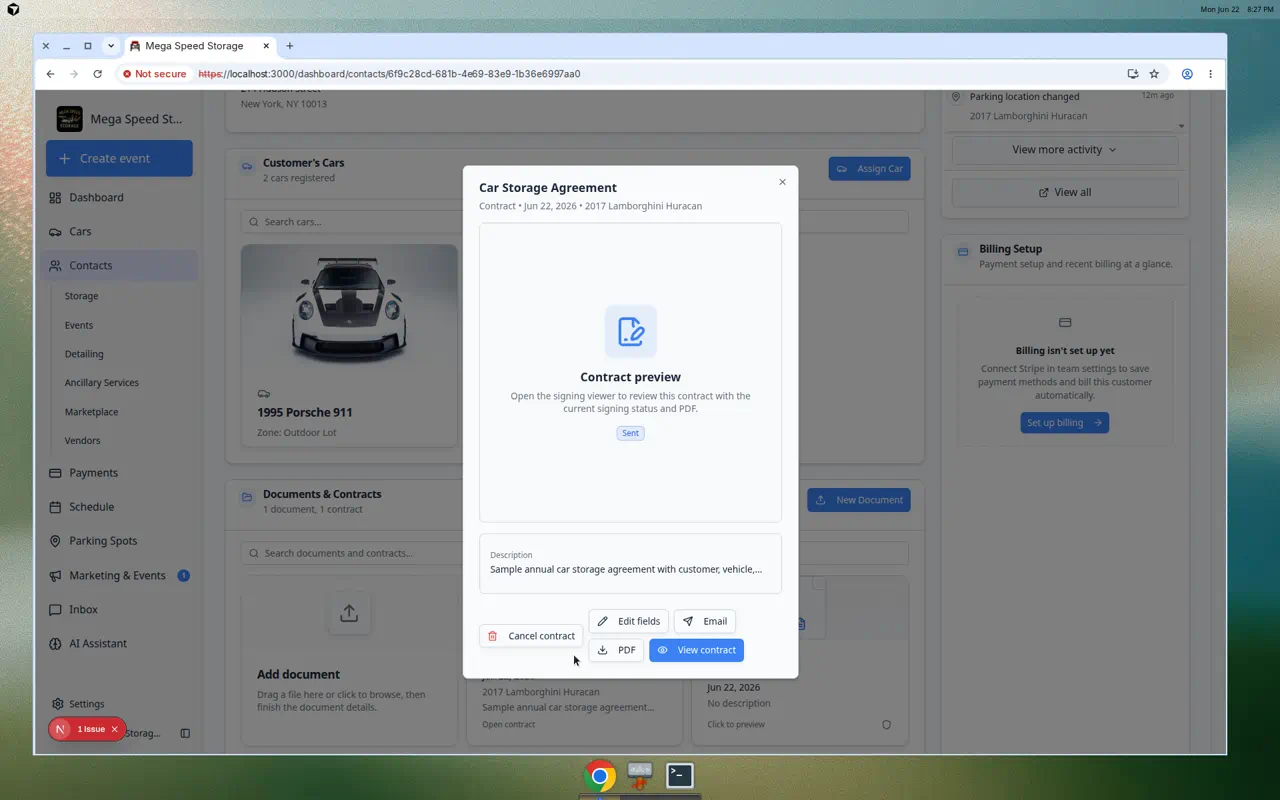
Task: Launch Terminal from the dock
Action: pos(680,775)
